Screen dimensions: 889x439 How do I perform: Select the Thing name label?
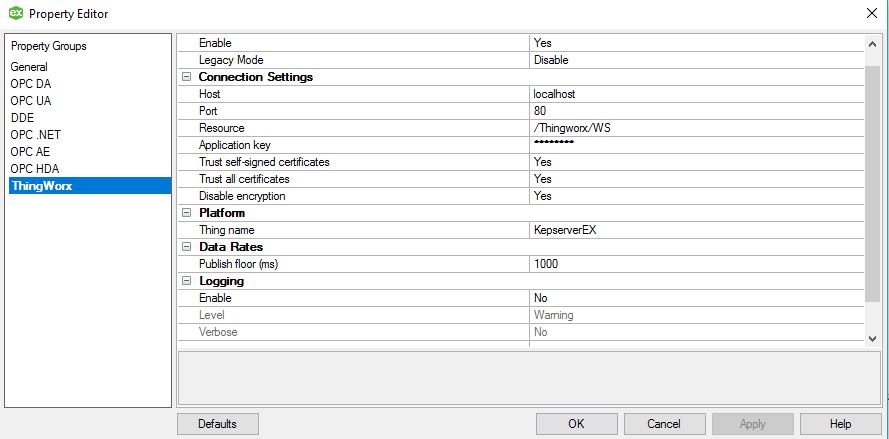227,230
